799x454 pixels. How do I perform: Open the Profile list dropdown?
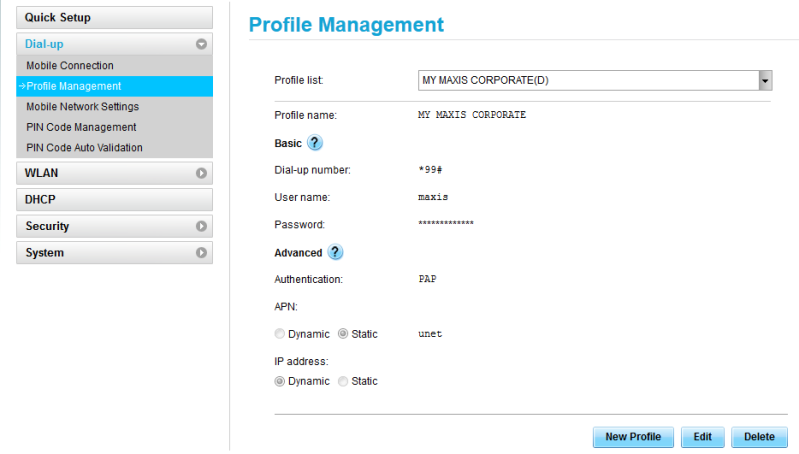[588, 80]
